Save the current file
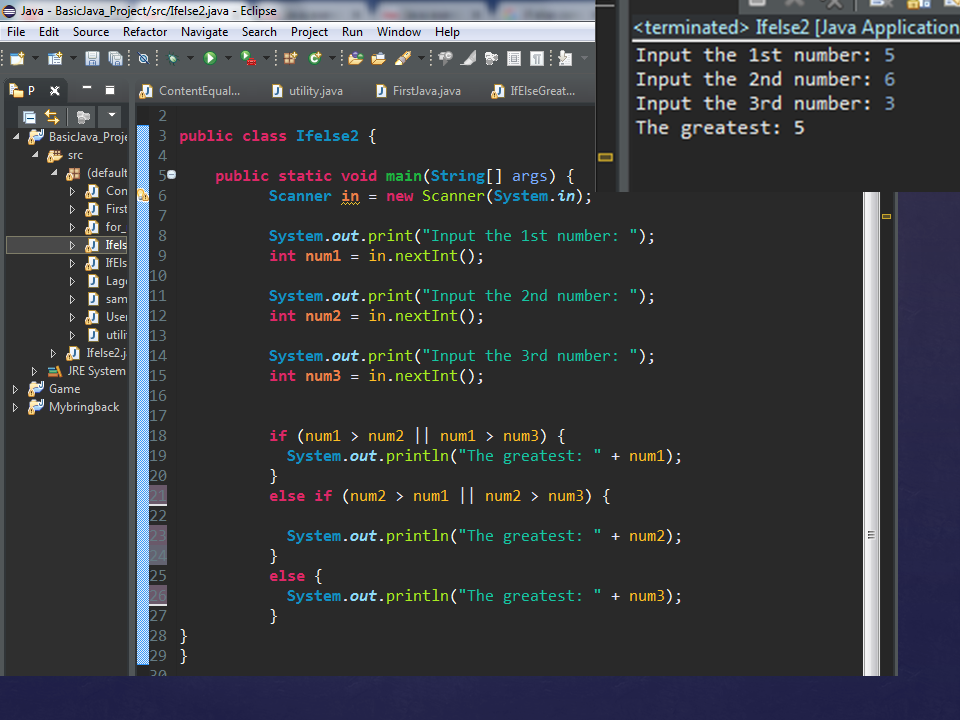960x720 pixels. tap(92, 58)
